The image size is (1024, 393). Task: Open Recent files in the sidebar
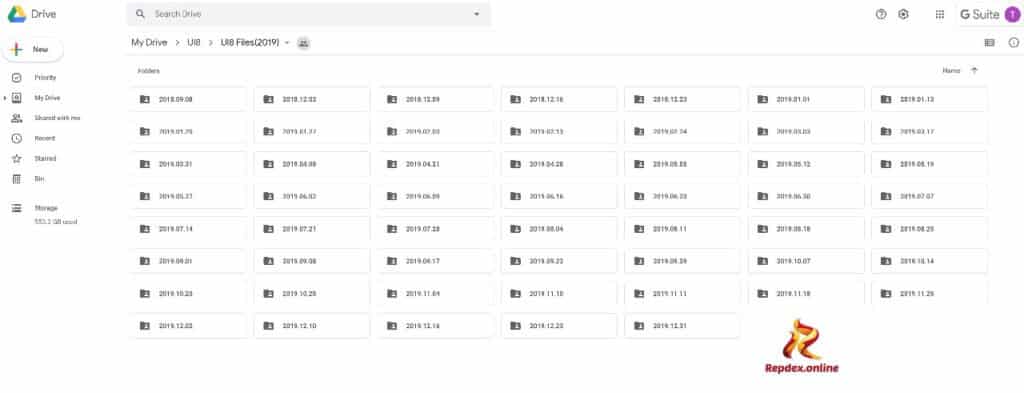coord(44,138)
